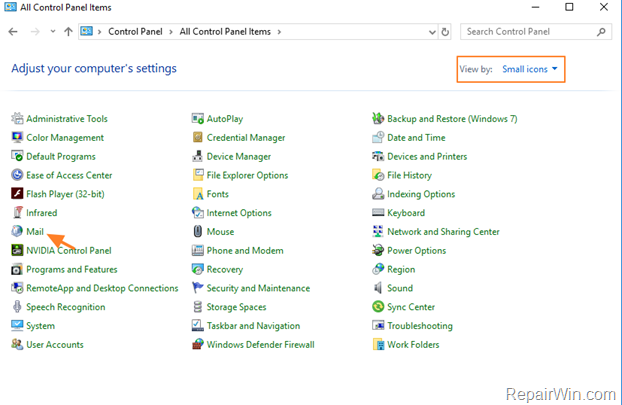Open File Explorer Options link
This screenshot has width=622, height=405.
247,175
